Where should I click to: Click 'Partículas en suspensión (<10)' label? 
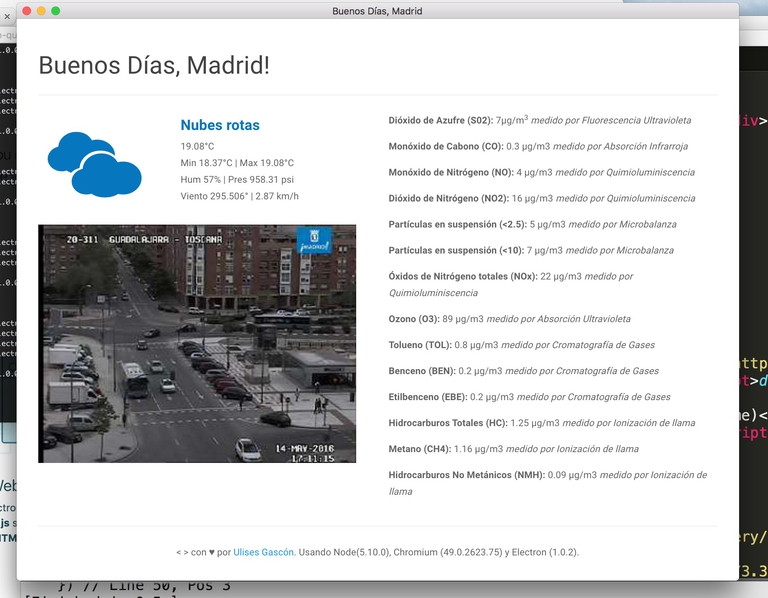pyautogui.click(x=456, y=250)
